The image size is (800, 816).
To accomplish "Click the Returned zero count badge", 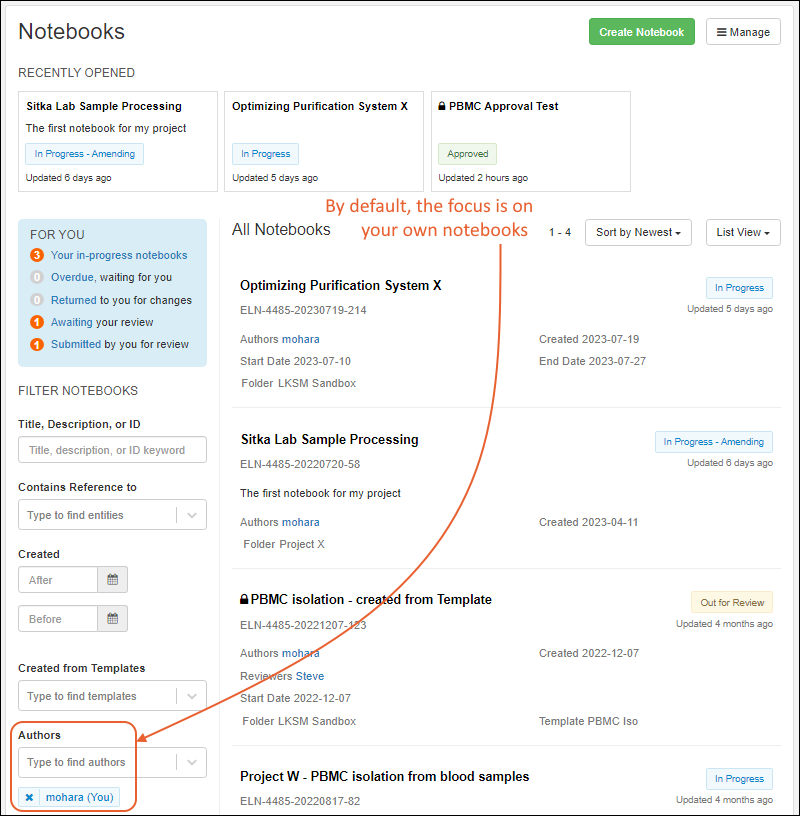I will [x=37, y=300].
